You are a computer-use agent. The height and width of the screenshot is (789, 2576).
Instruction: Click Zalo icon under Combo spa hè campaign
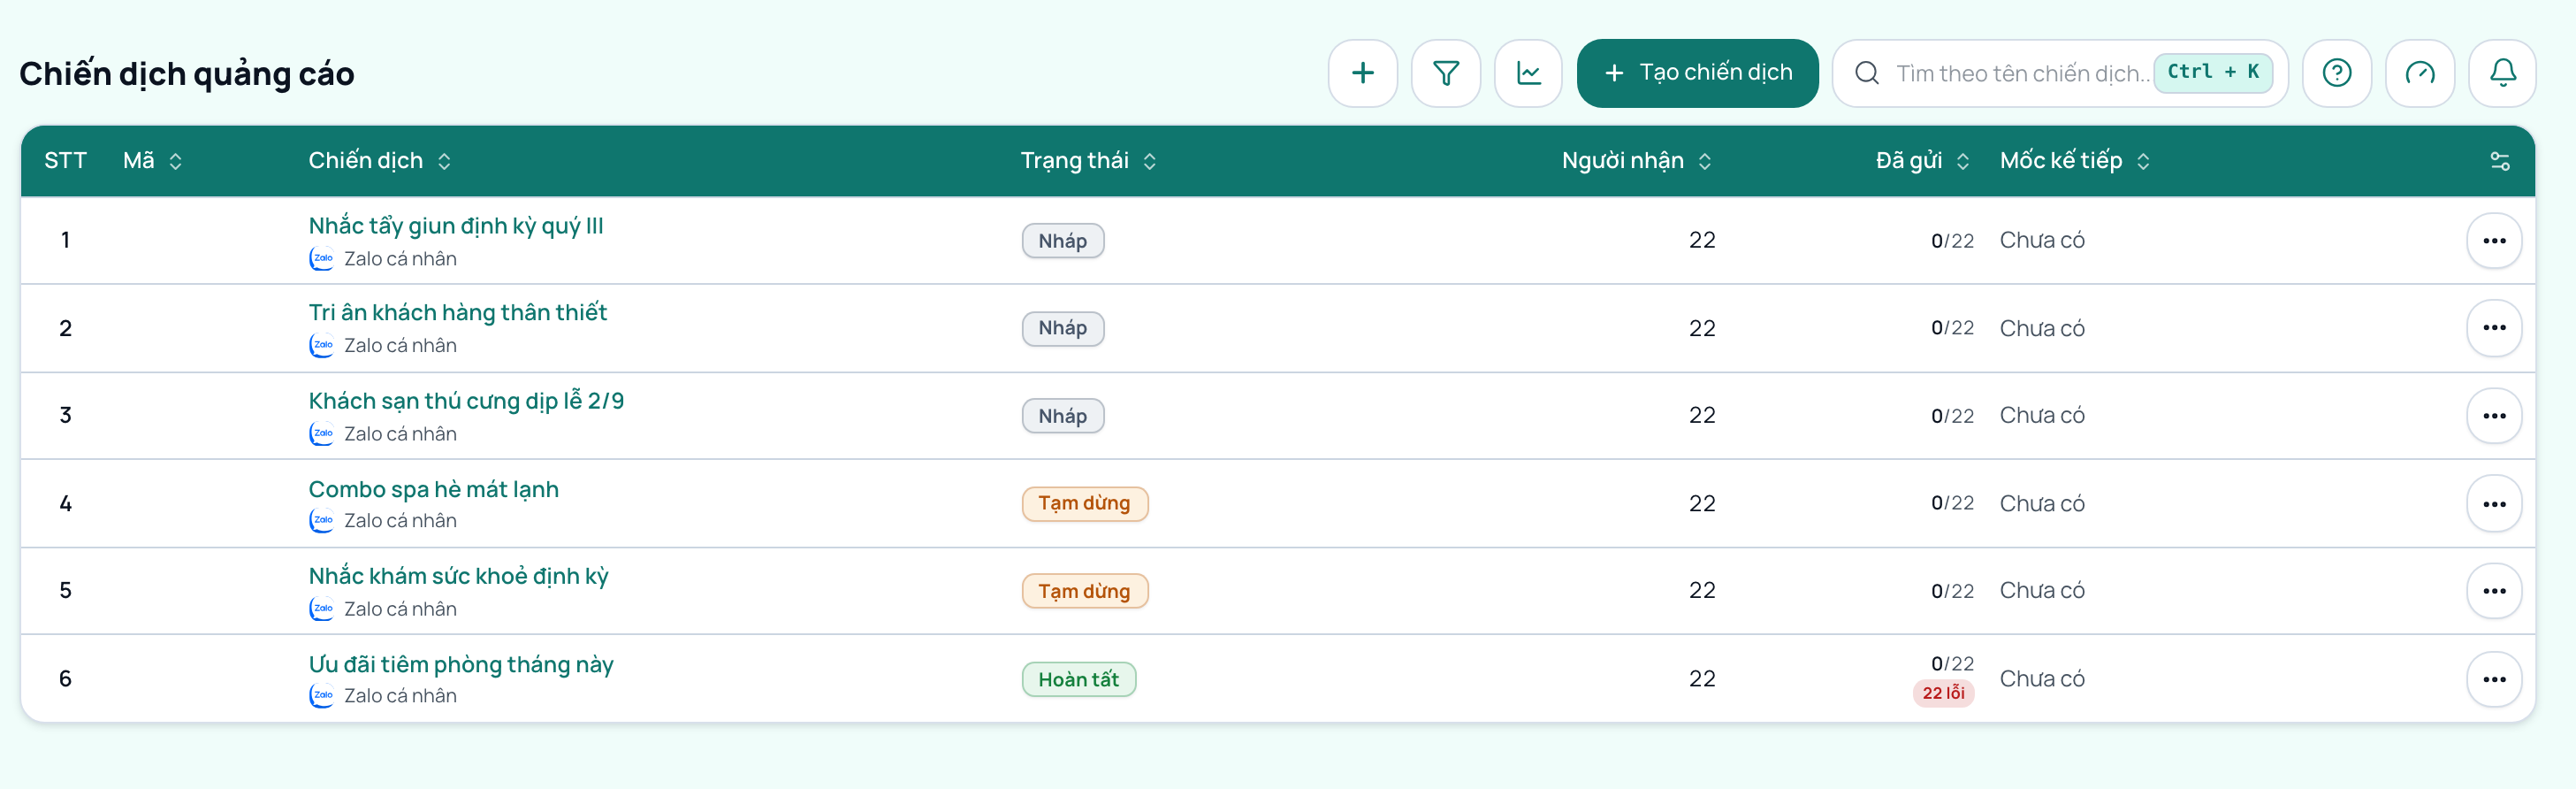(321, 521)
